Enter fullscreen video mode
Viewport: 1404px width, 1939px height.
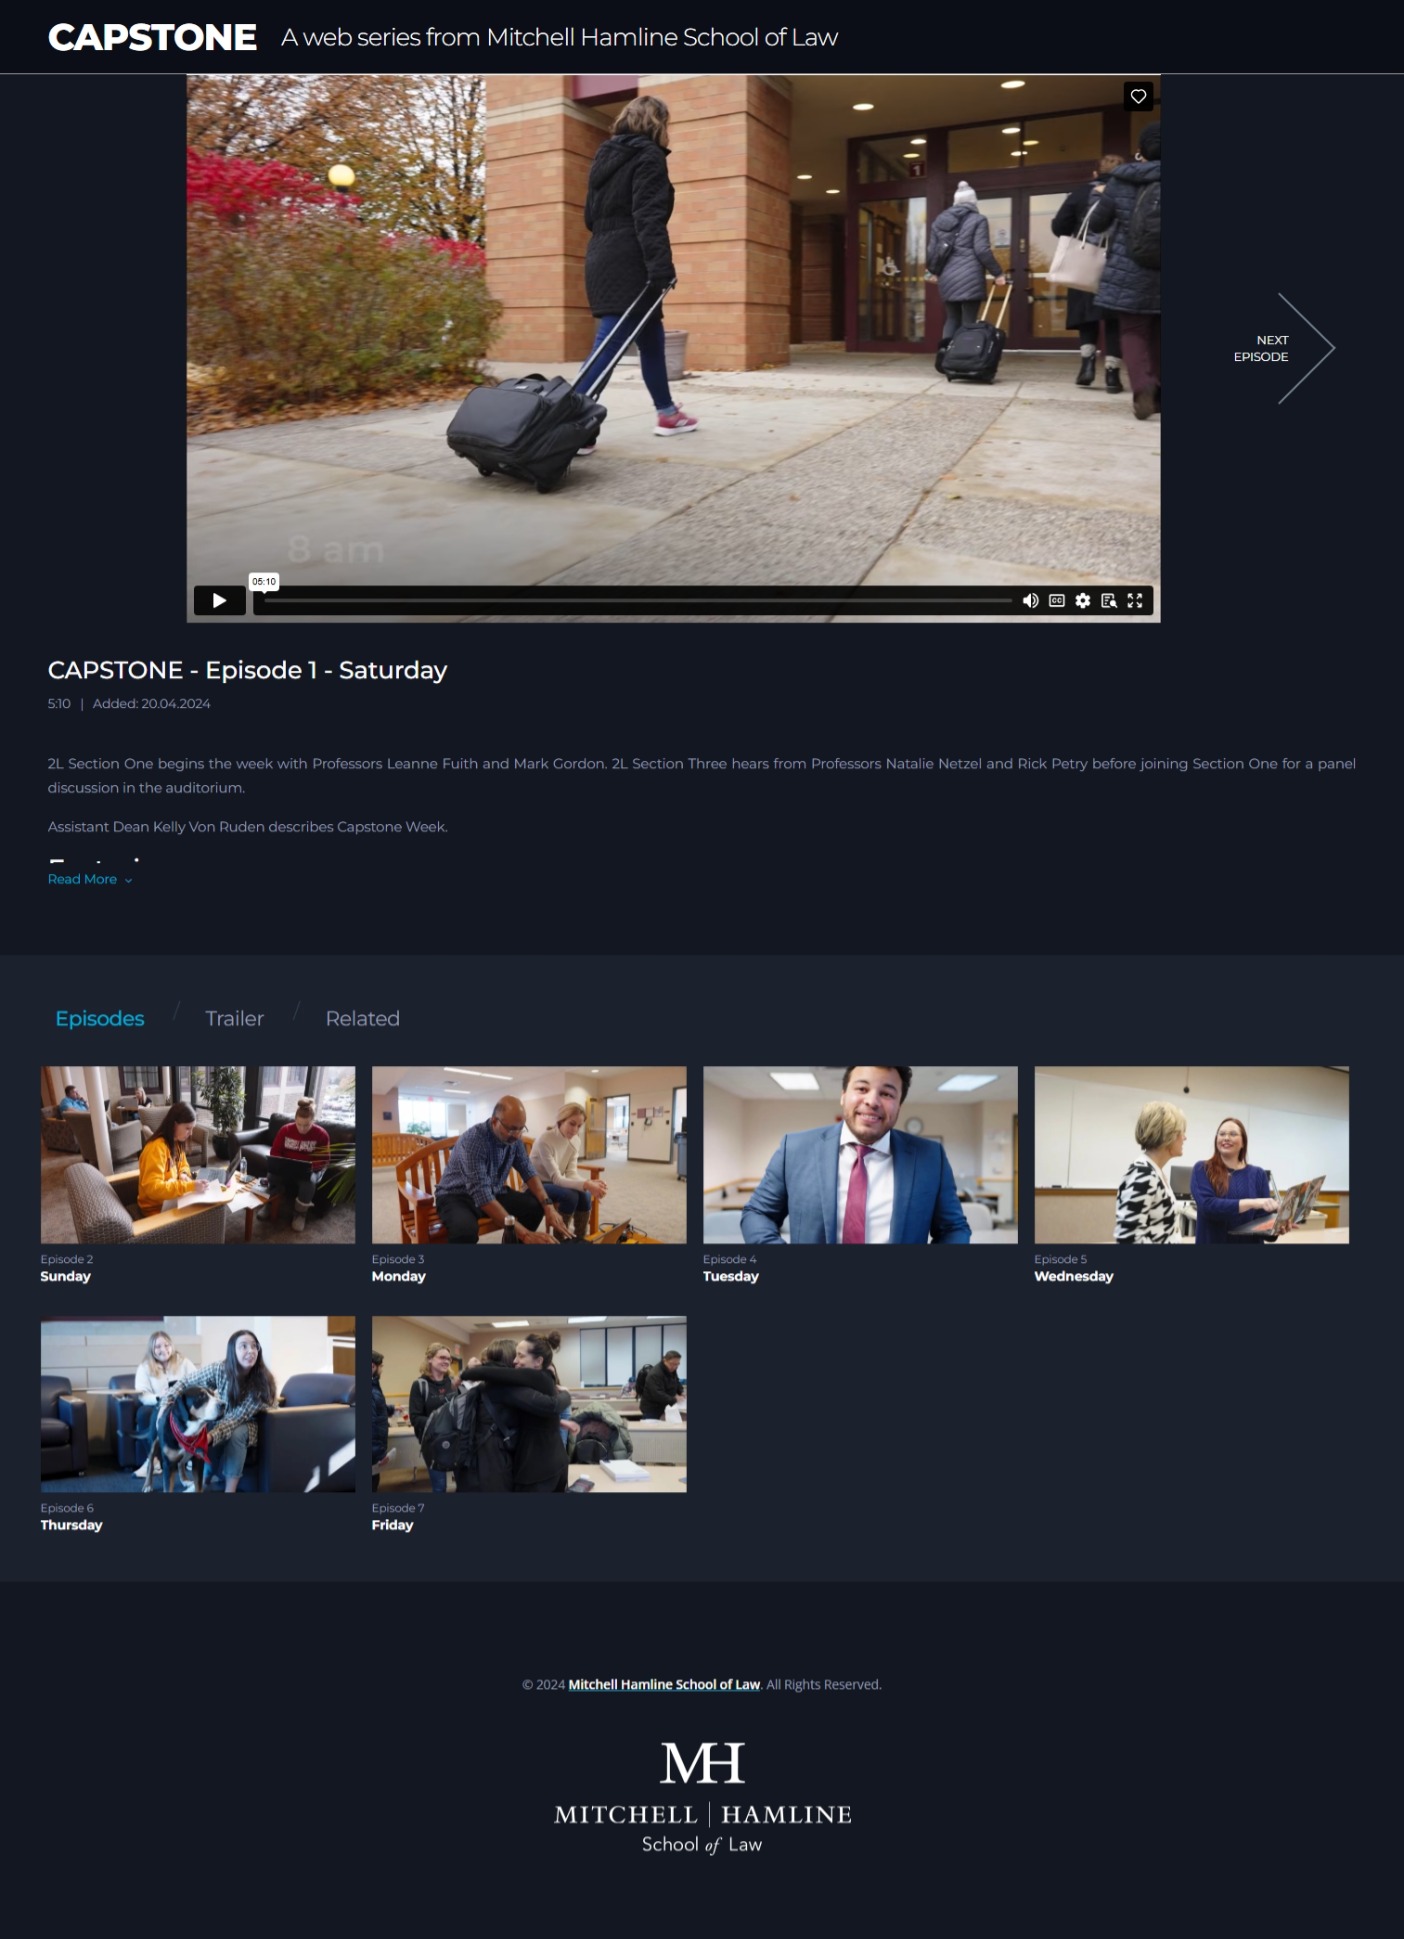[x=1135, y=601]
